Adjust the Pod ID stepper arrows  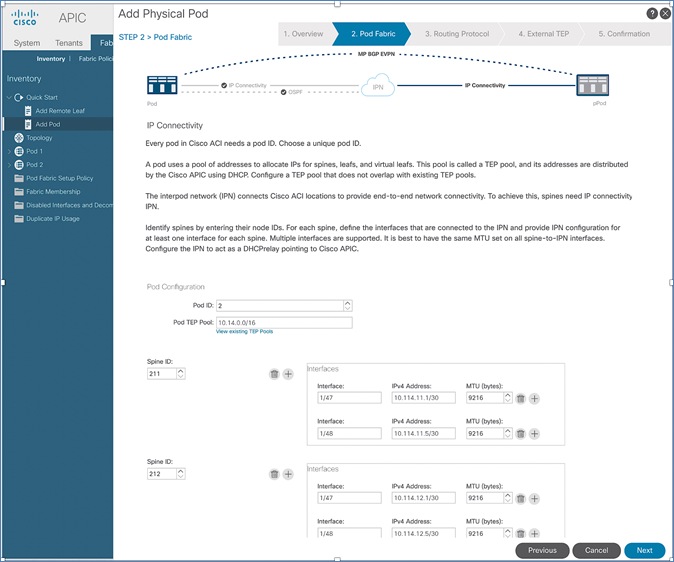(348, 306)
